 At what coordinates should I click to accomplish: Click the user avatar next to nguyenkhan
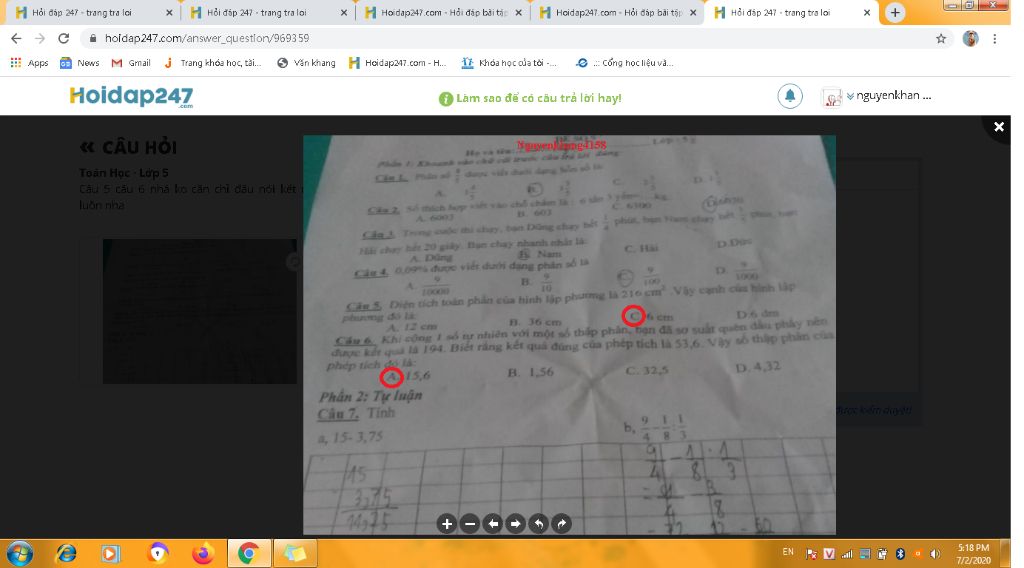[x=832, y=97]
